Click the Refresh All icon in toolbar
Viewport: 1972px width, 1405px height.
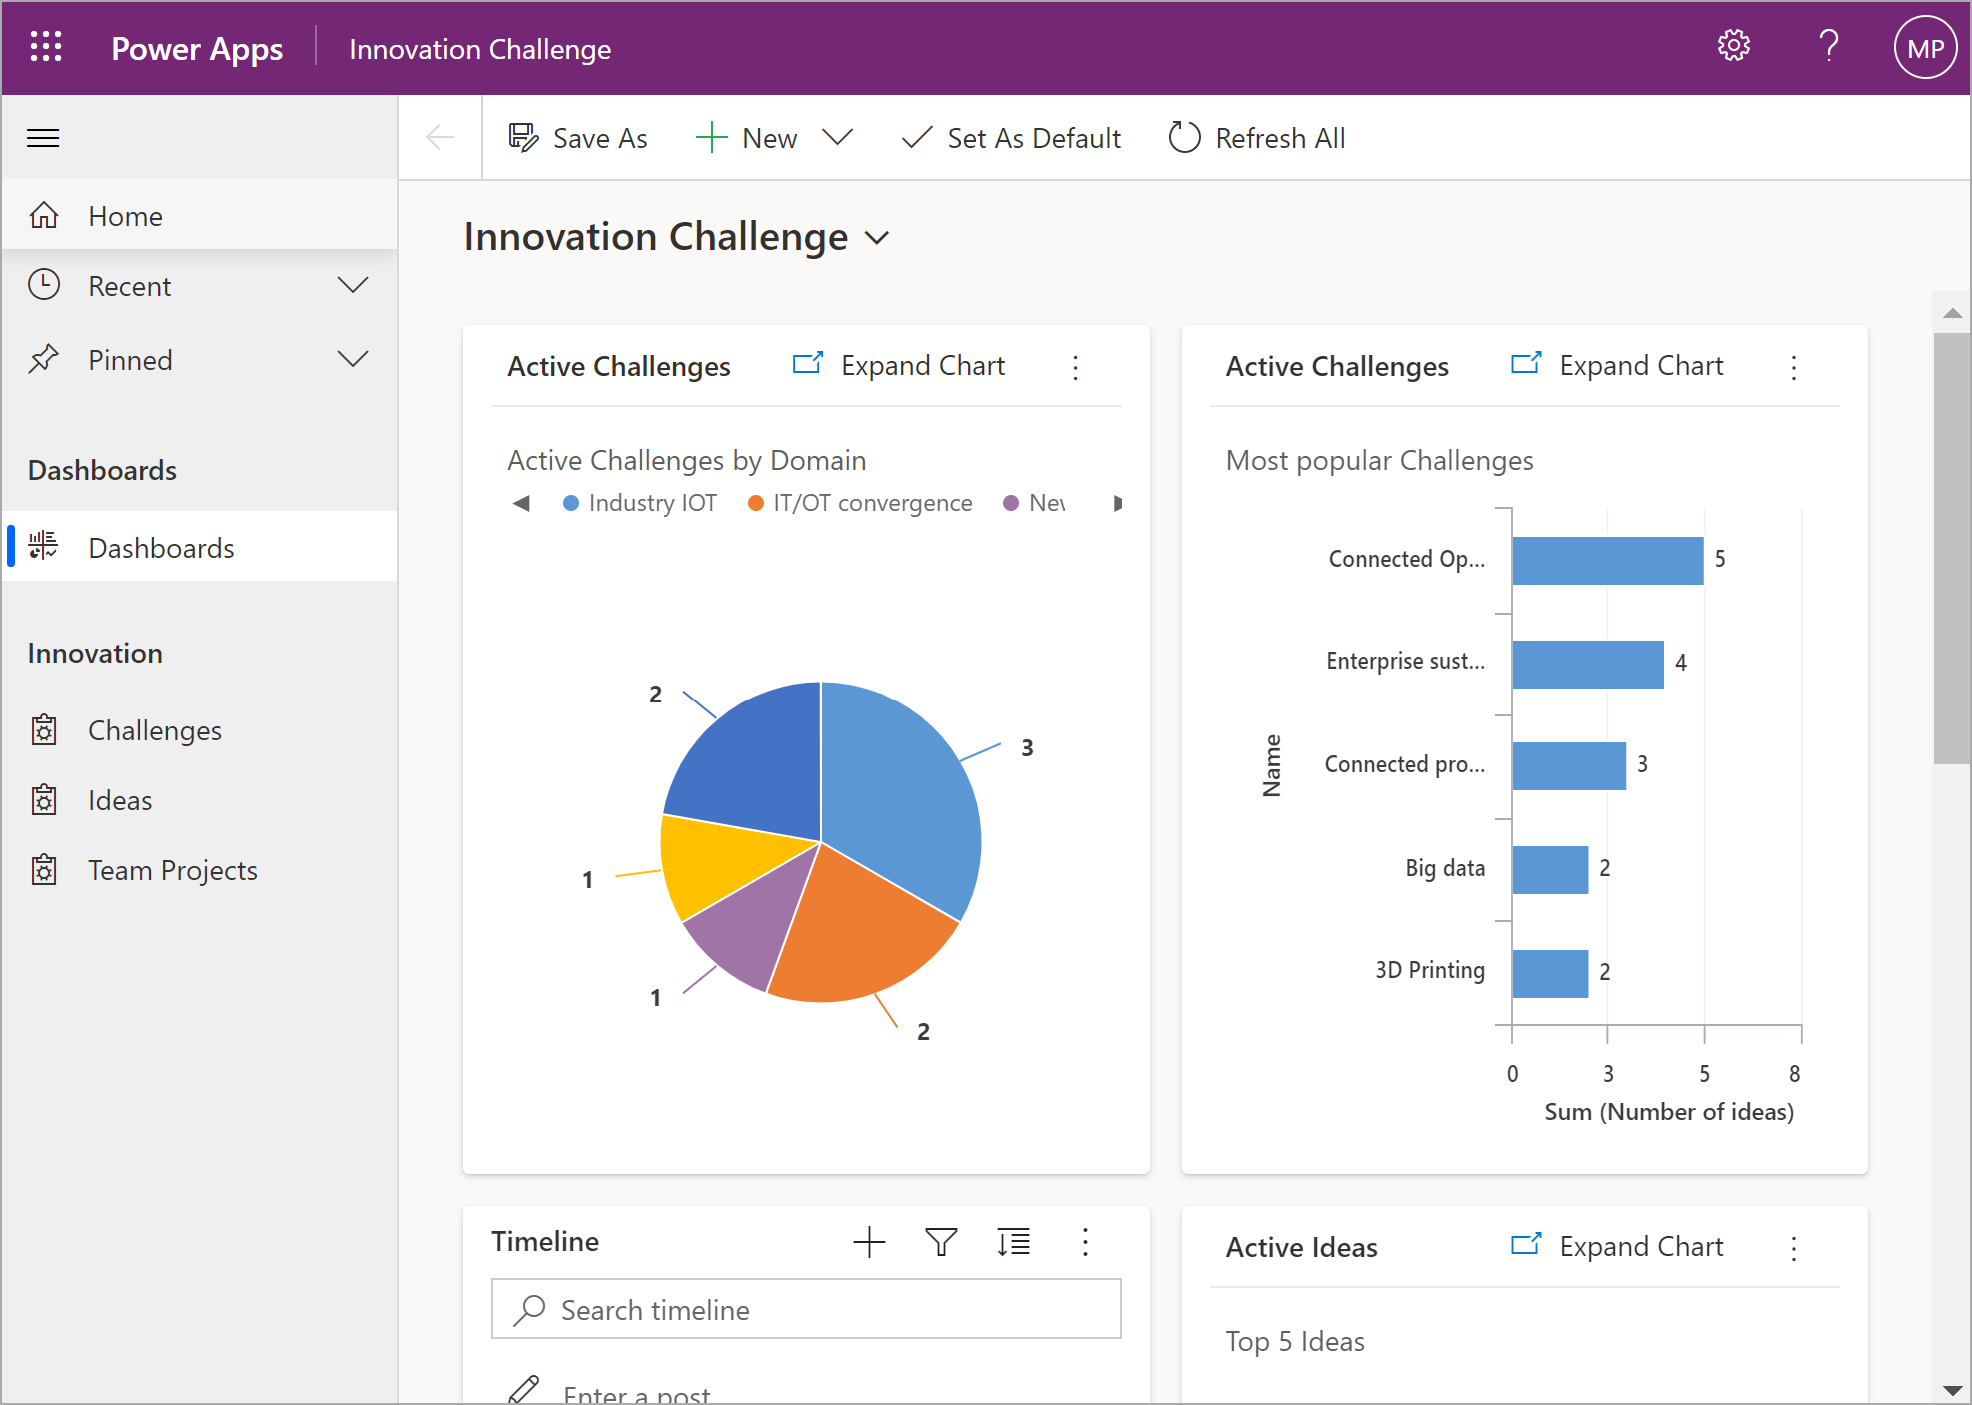1186,140
